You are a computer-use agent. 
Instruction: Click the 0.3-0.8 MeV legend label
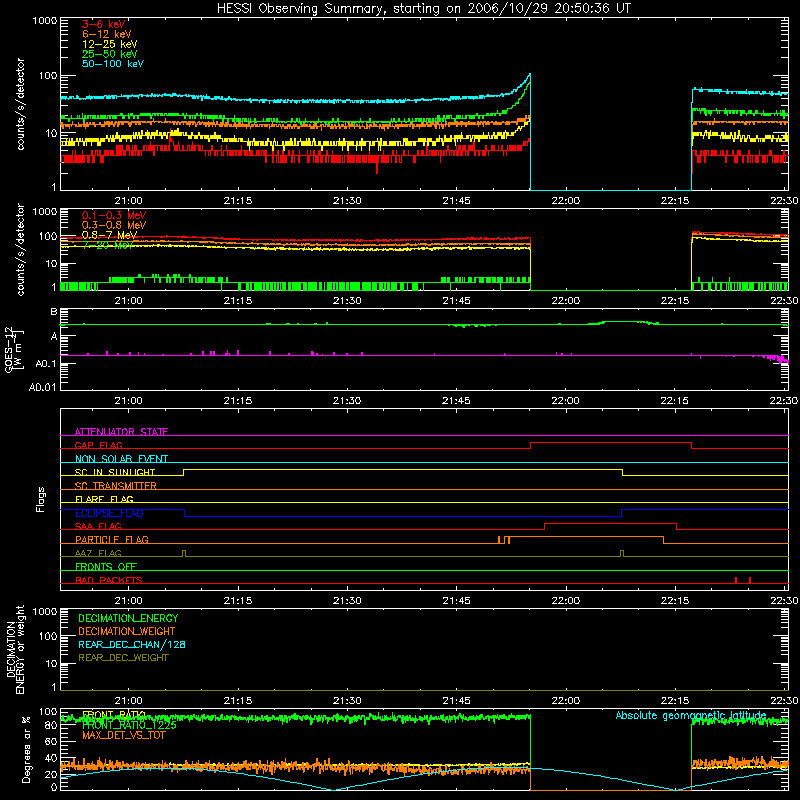click(x=114, y=225)
